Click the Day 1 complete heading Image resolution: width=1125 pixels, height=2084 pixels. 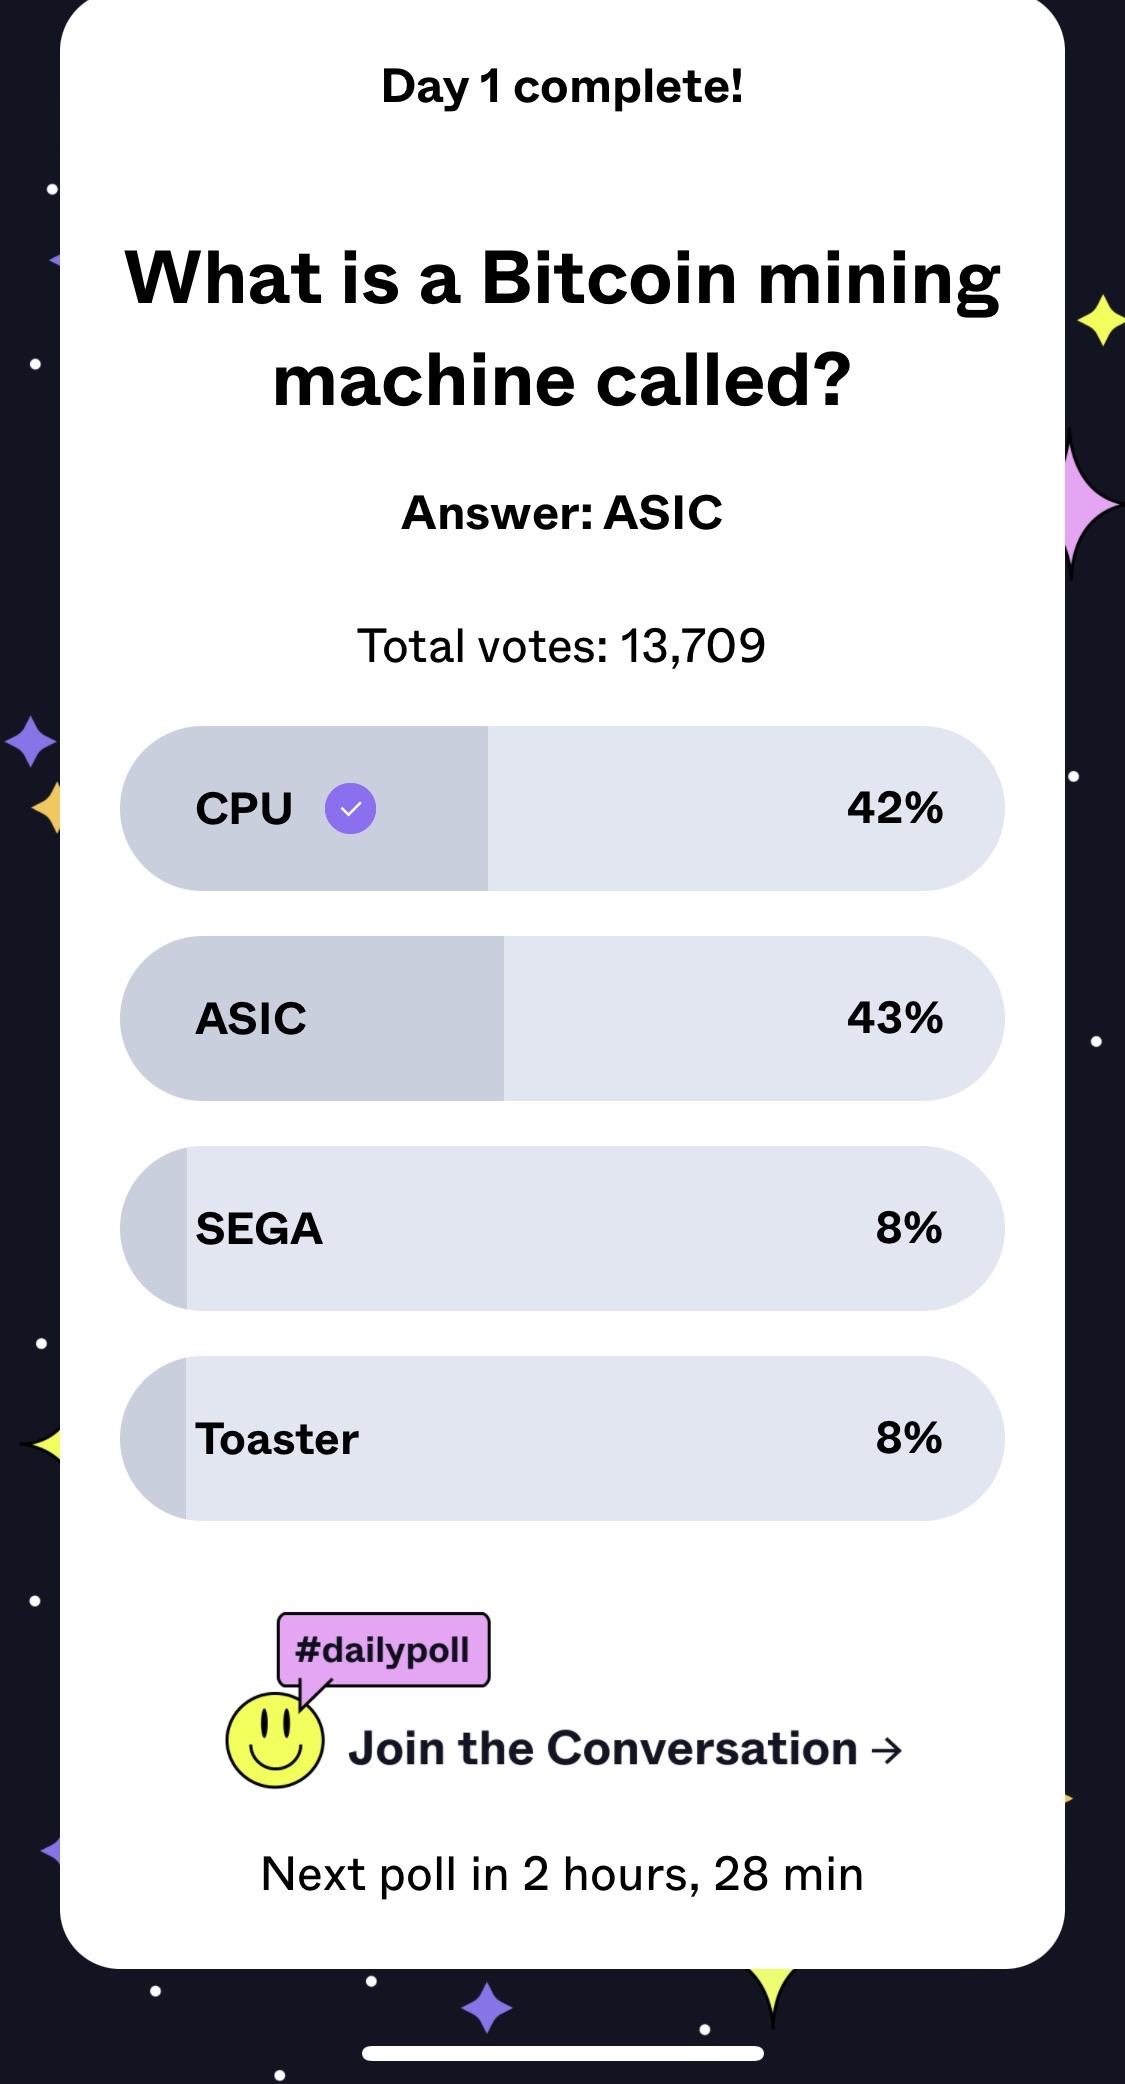(562, 87)
